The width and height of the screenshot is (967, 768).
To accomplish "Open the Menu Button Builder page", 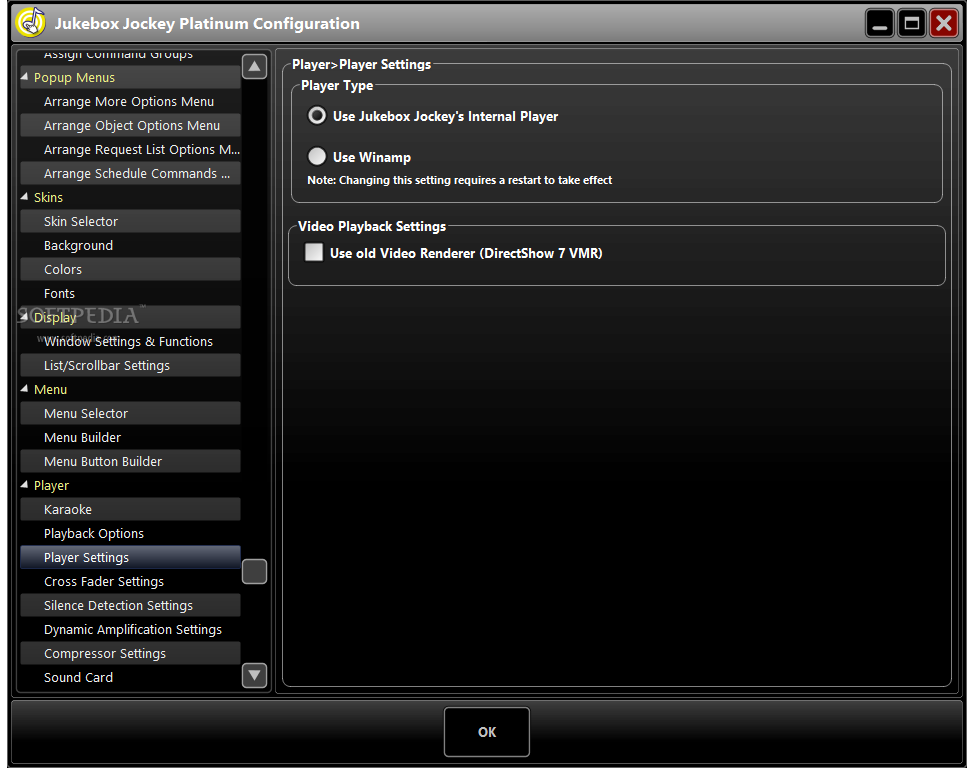I will point(130,461).
